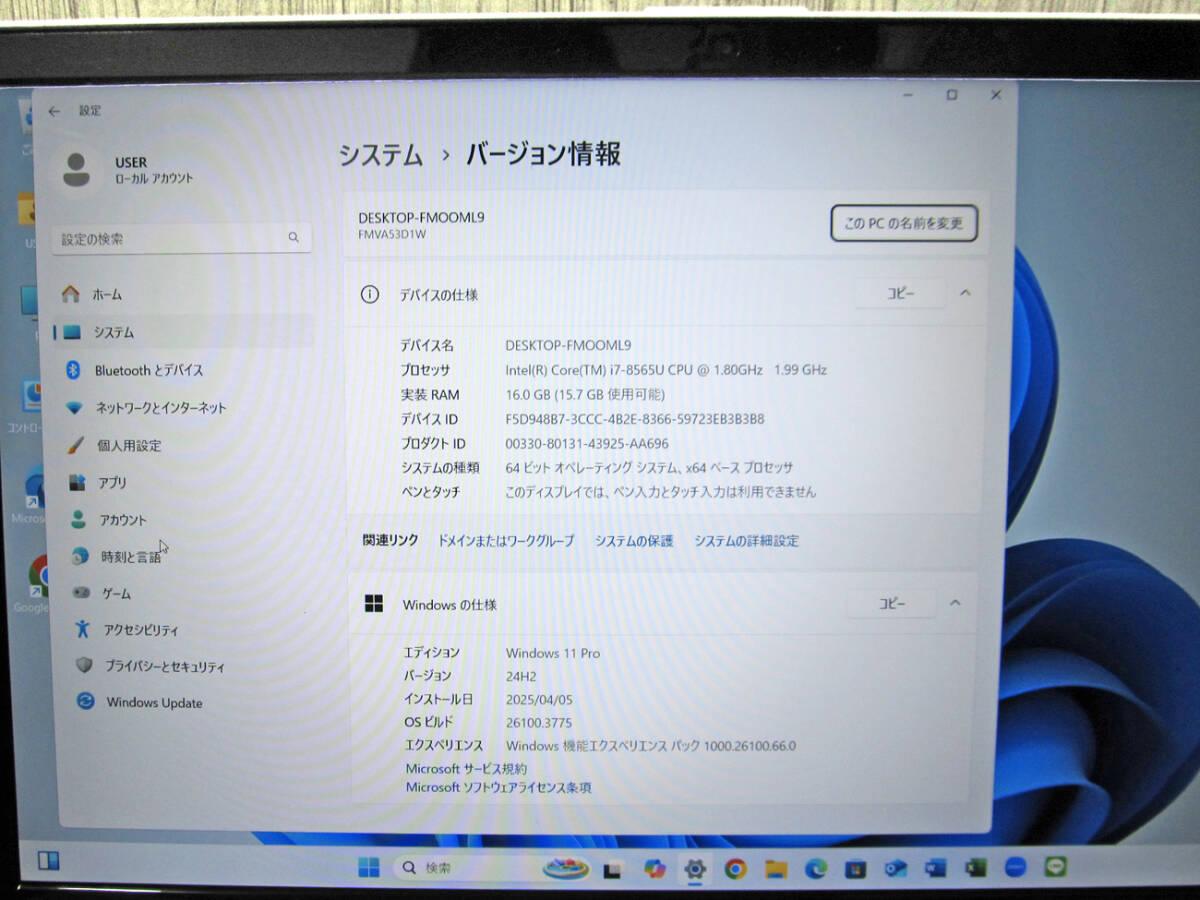Click edition value Windows 11 Pro
The height and width of the screenshot is (900, 1200).
(553, 653)
